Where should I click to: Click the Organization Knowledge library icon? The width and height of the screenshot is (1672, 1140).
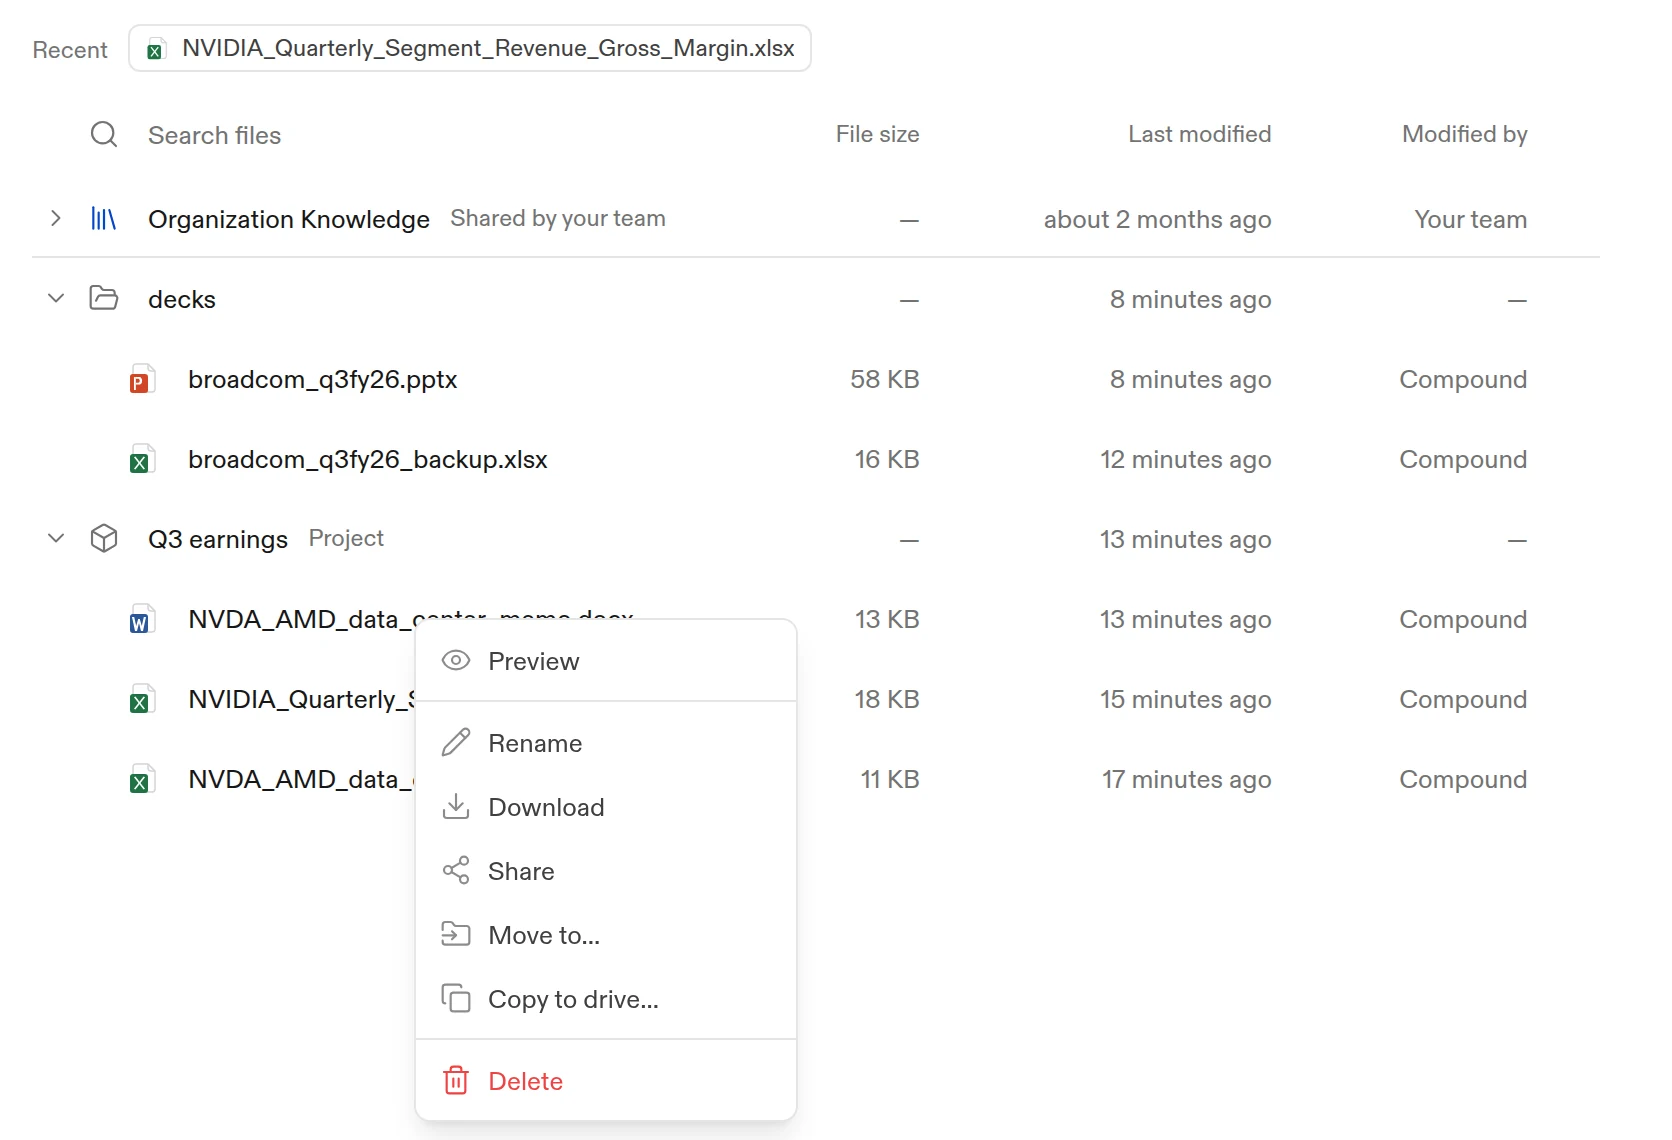coord(104,219)
